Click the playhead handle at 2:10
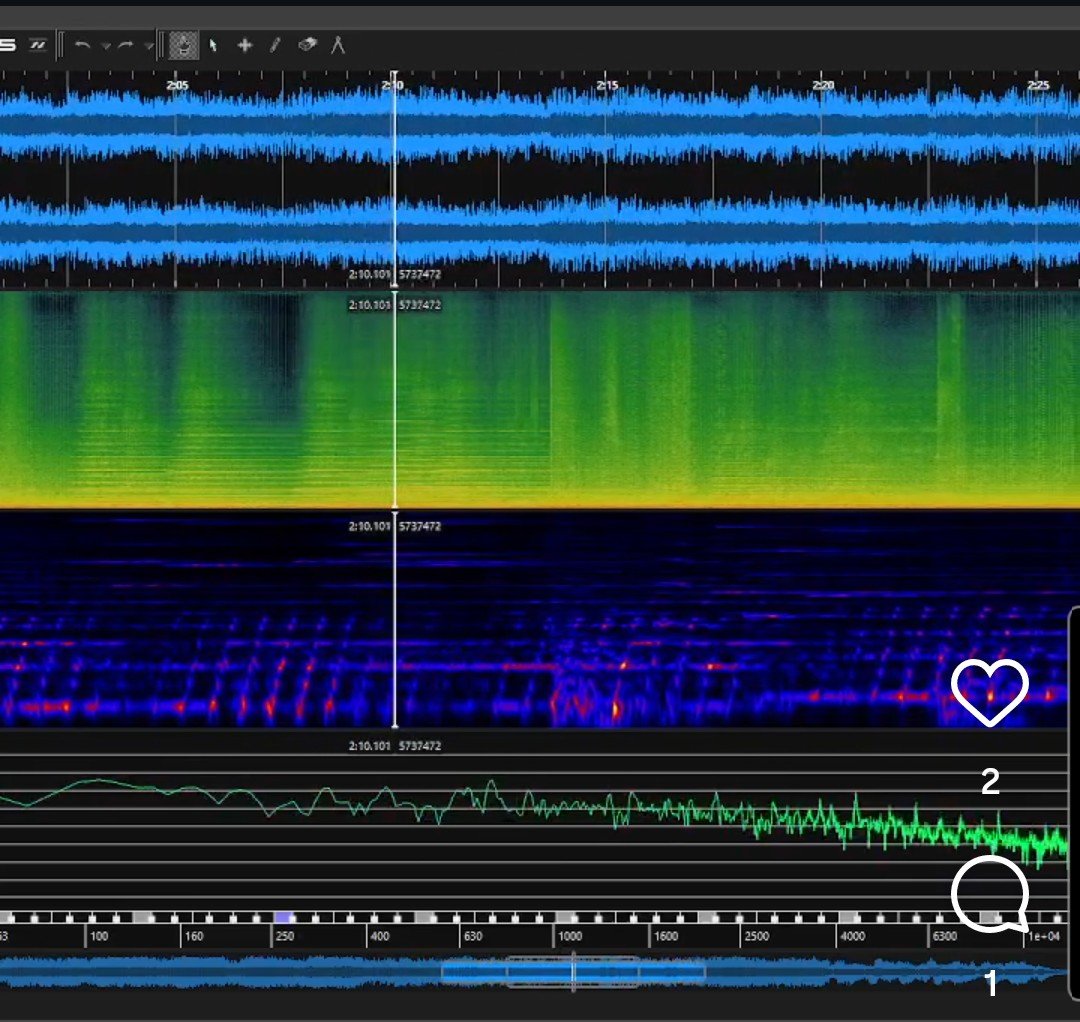The height and width of the screenshot is (1022, 1080). pyautogui.click(x=394, y=76)
